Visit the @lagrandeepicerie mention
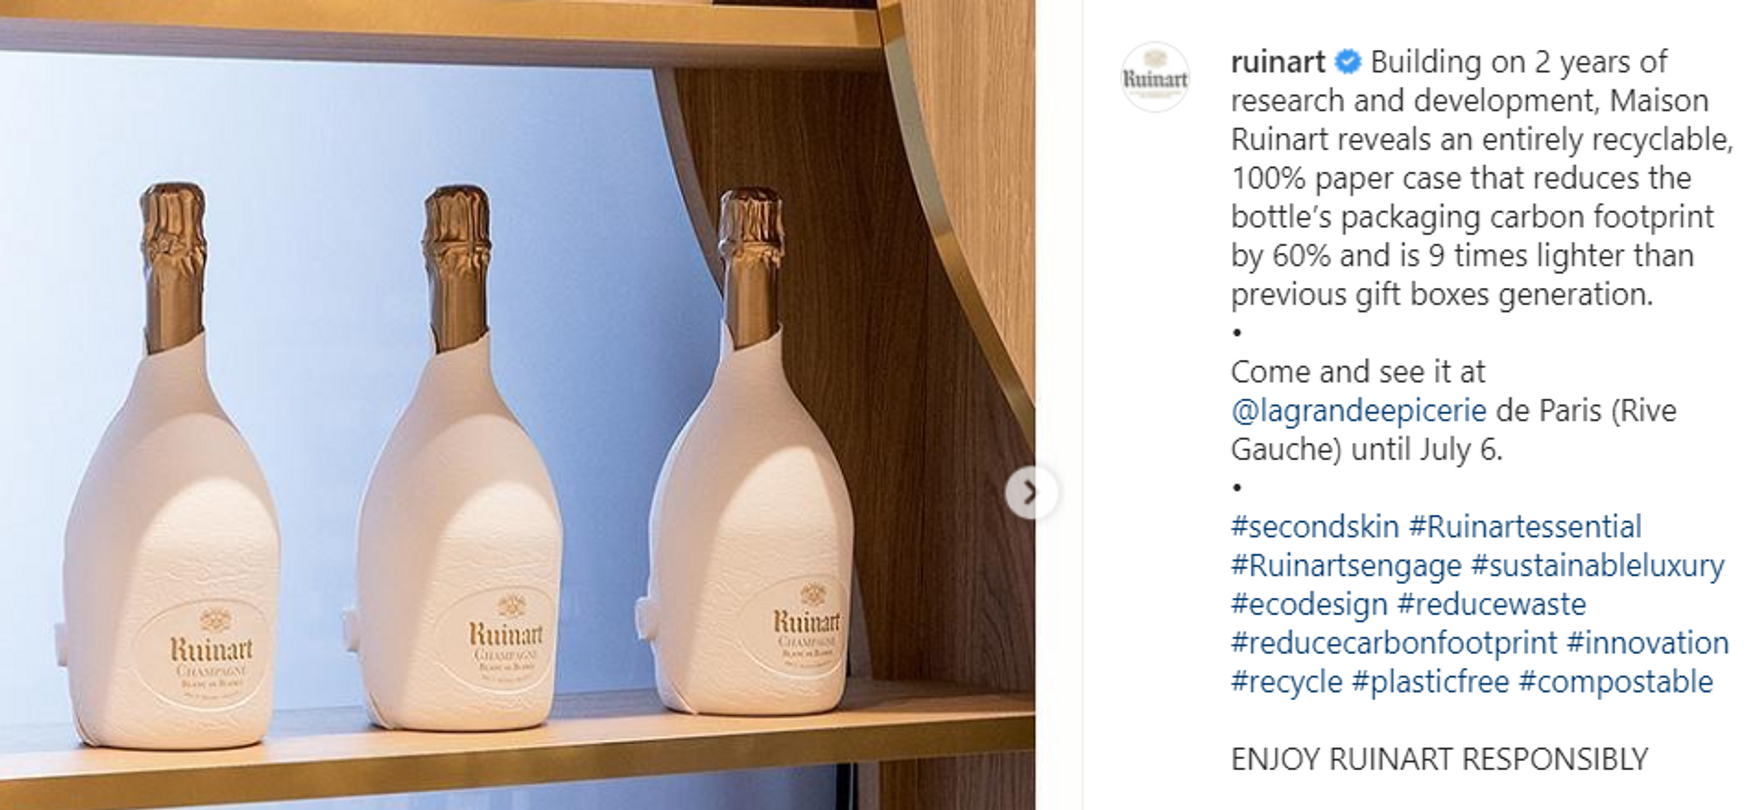Viewport: 1760px width, 810px height. coord(1358,410)
